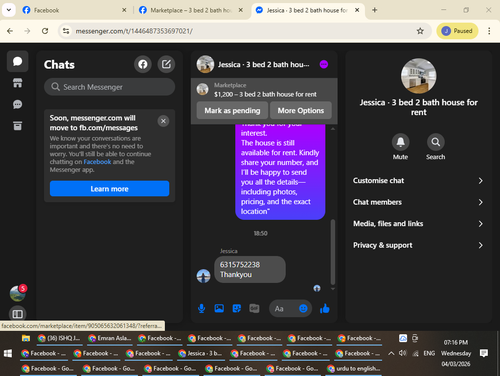Collapse sidebar using the panel icon
Viewport: 500px width, 376px height.
[17, 314]
